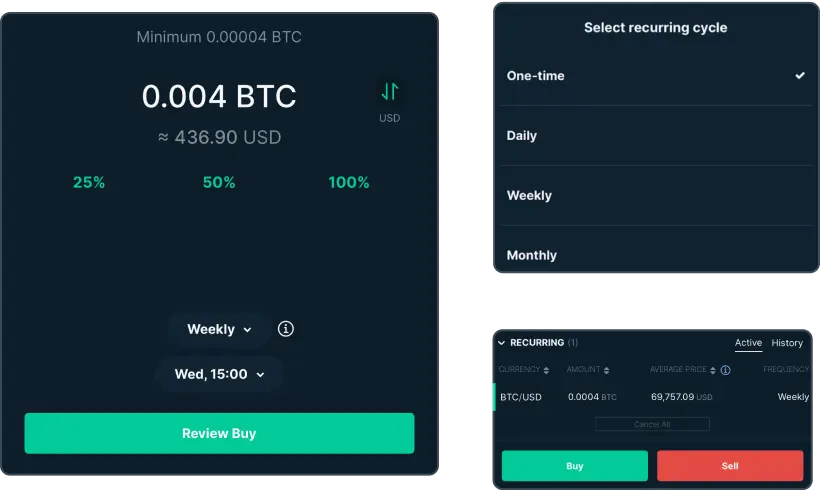Viewport: 820px width, 490px height.
Task: Click checkmark beside One-time option
Action: pyautogui.click(x=800, y=76)
